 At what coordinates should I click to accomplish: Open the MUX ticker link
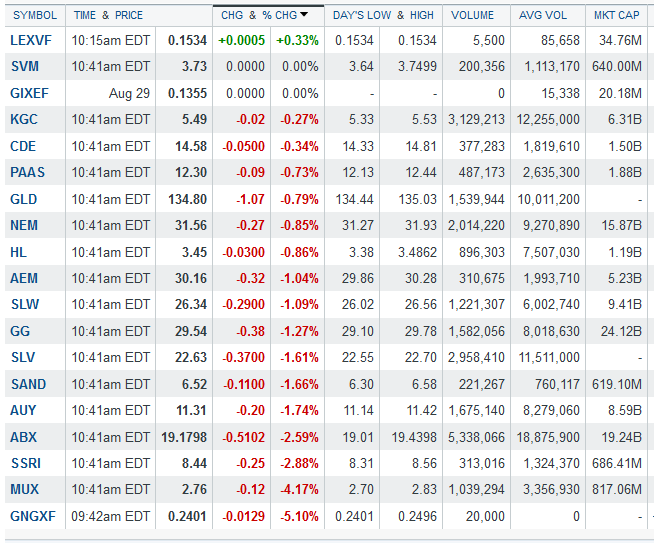25,489
